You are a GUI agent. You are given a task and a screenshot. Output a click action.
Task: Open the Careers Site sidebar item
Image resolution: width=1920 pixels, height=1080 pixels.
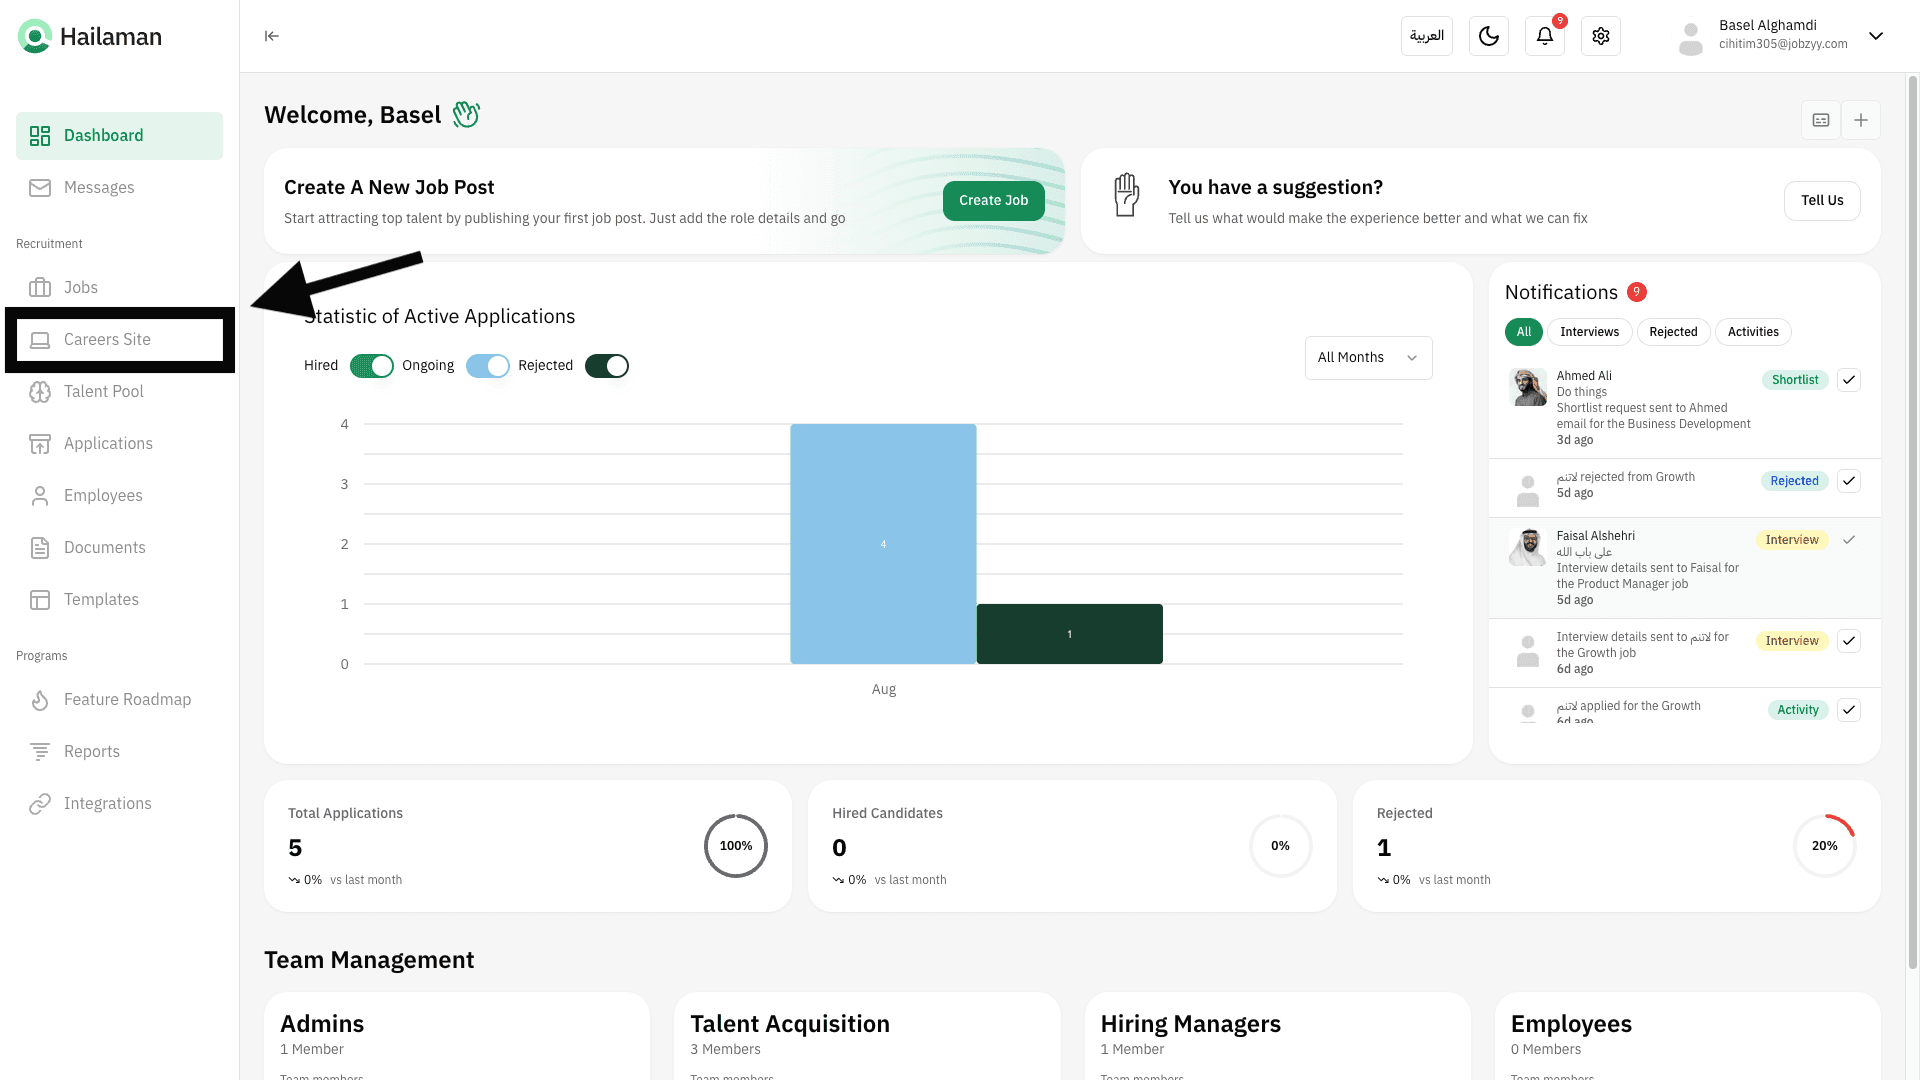coord(107,340)
